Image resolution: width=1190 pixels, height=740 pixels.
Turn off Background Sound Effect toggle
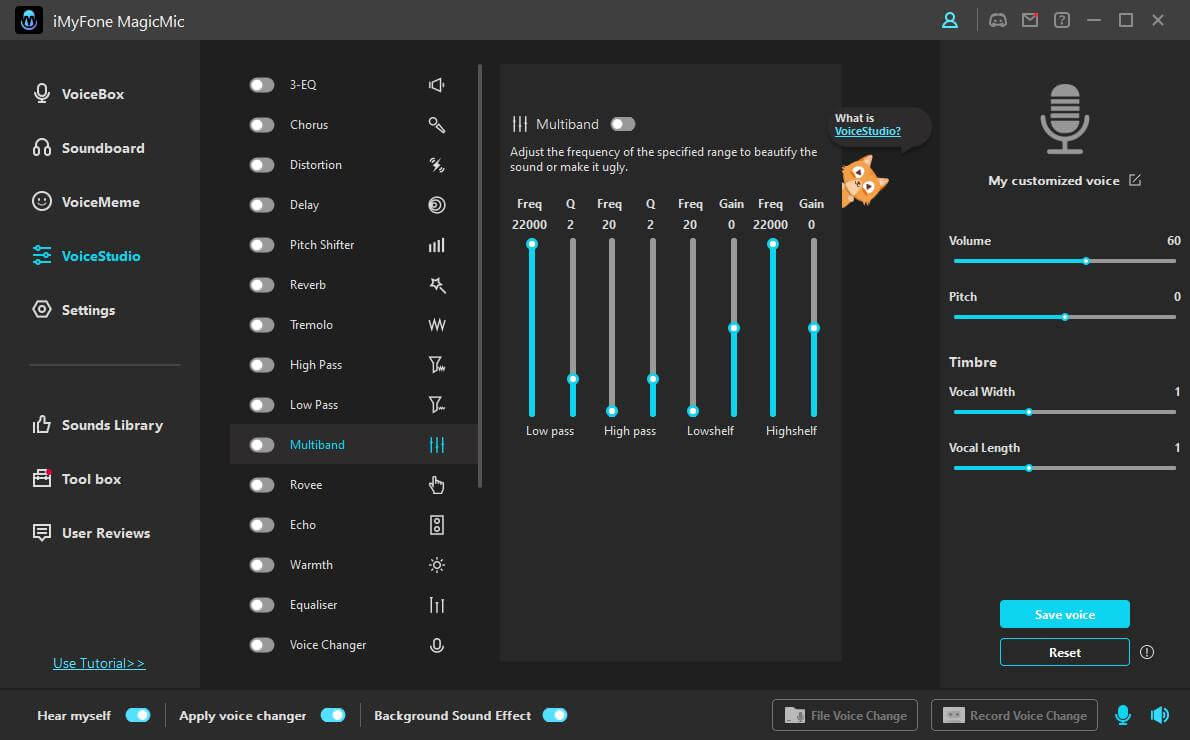[x=555, y=715]
